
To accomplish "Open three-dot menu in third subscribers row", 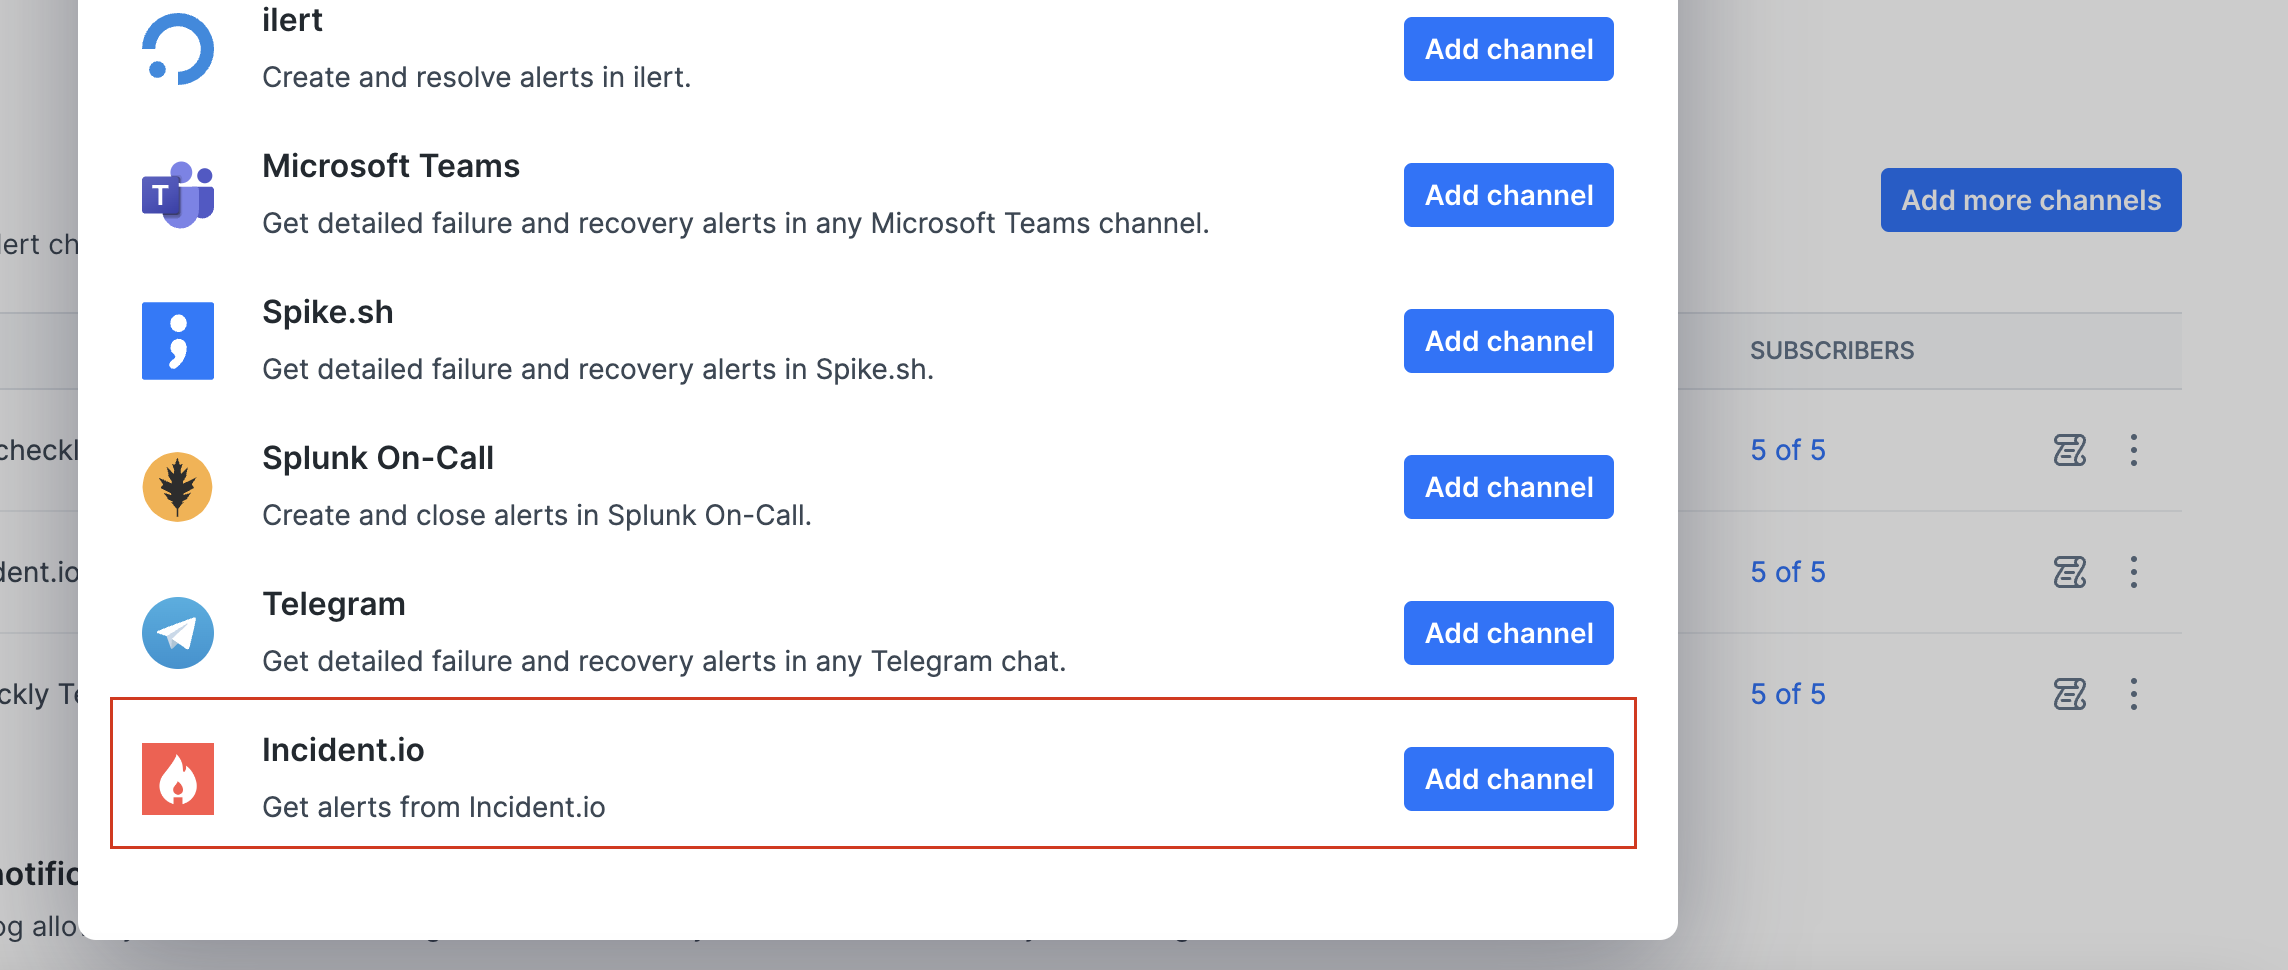I will pos(2134,694).
